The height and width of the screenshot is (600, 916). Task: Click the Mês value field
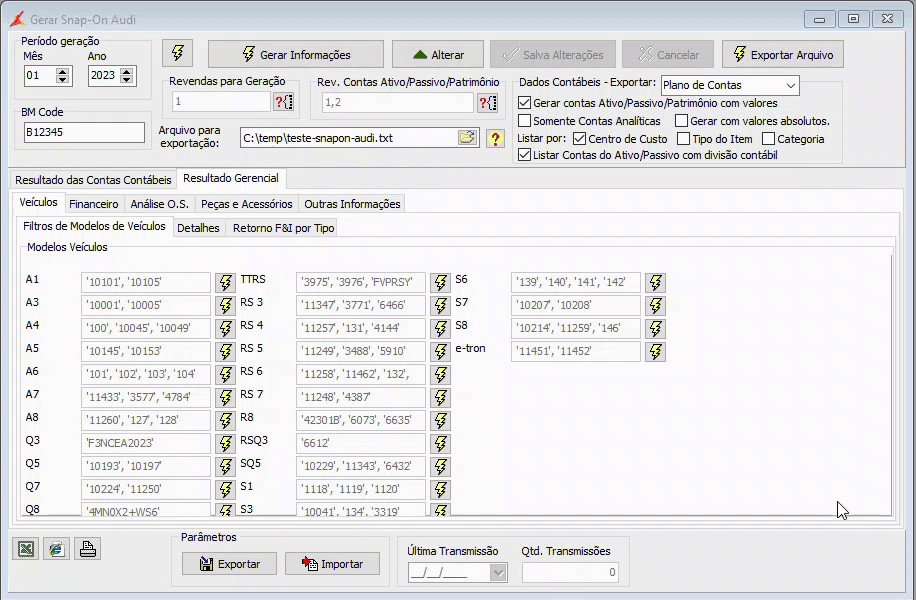coord(40,75)
